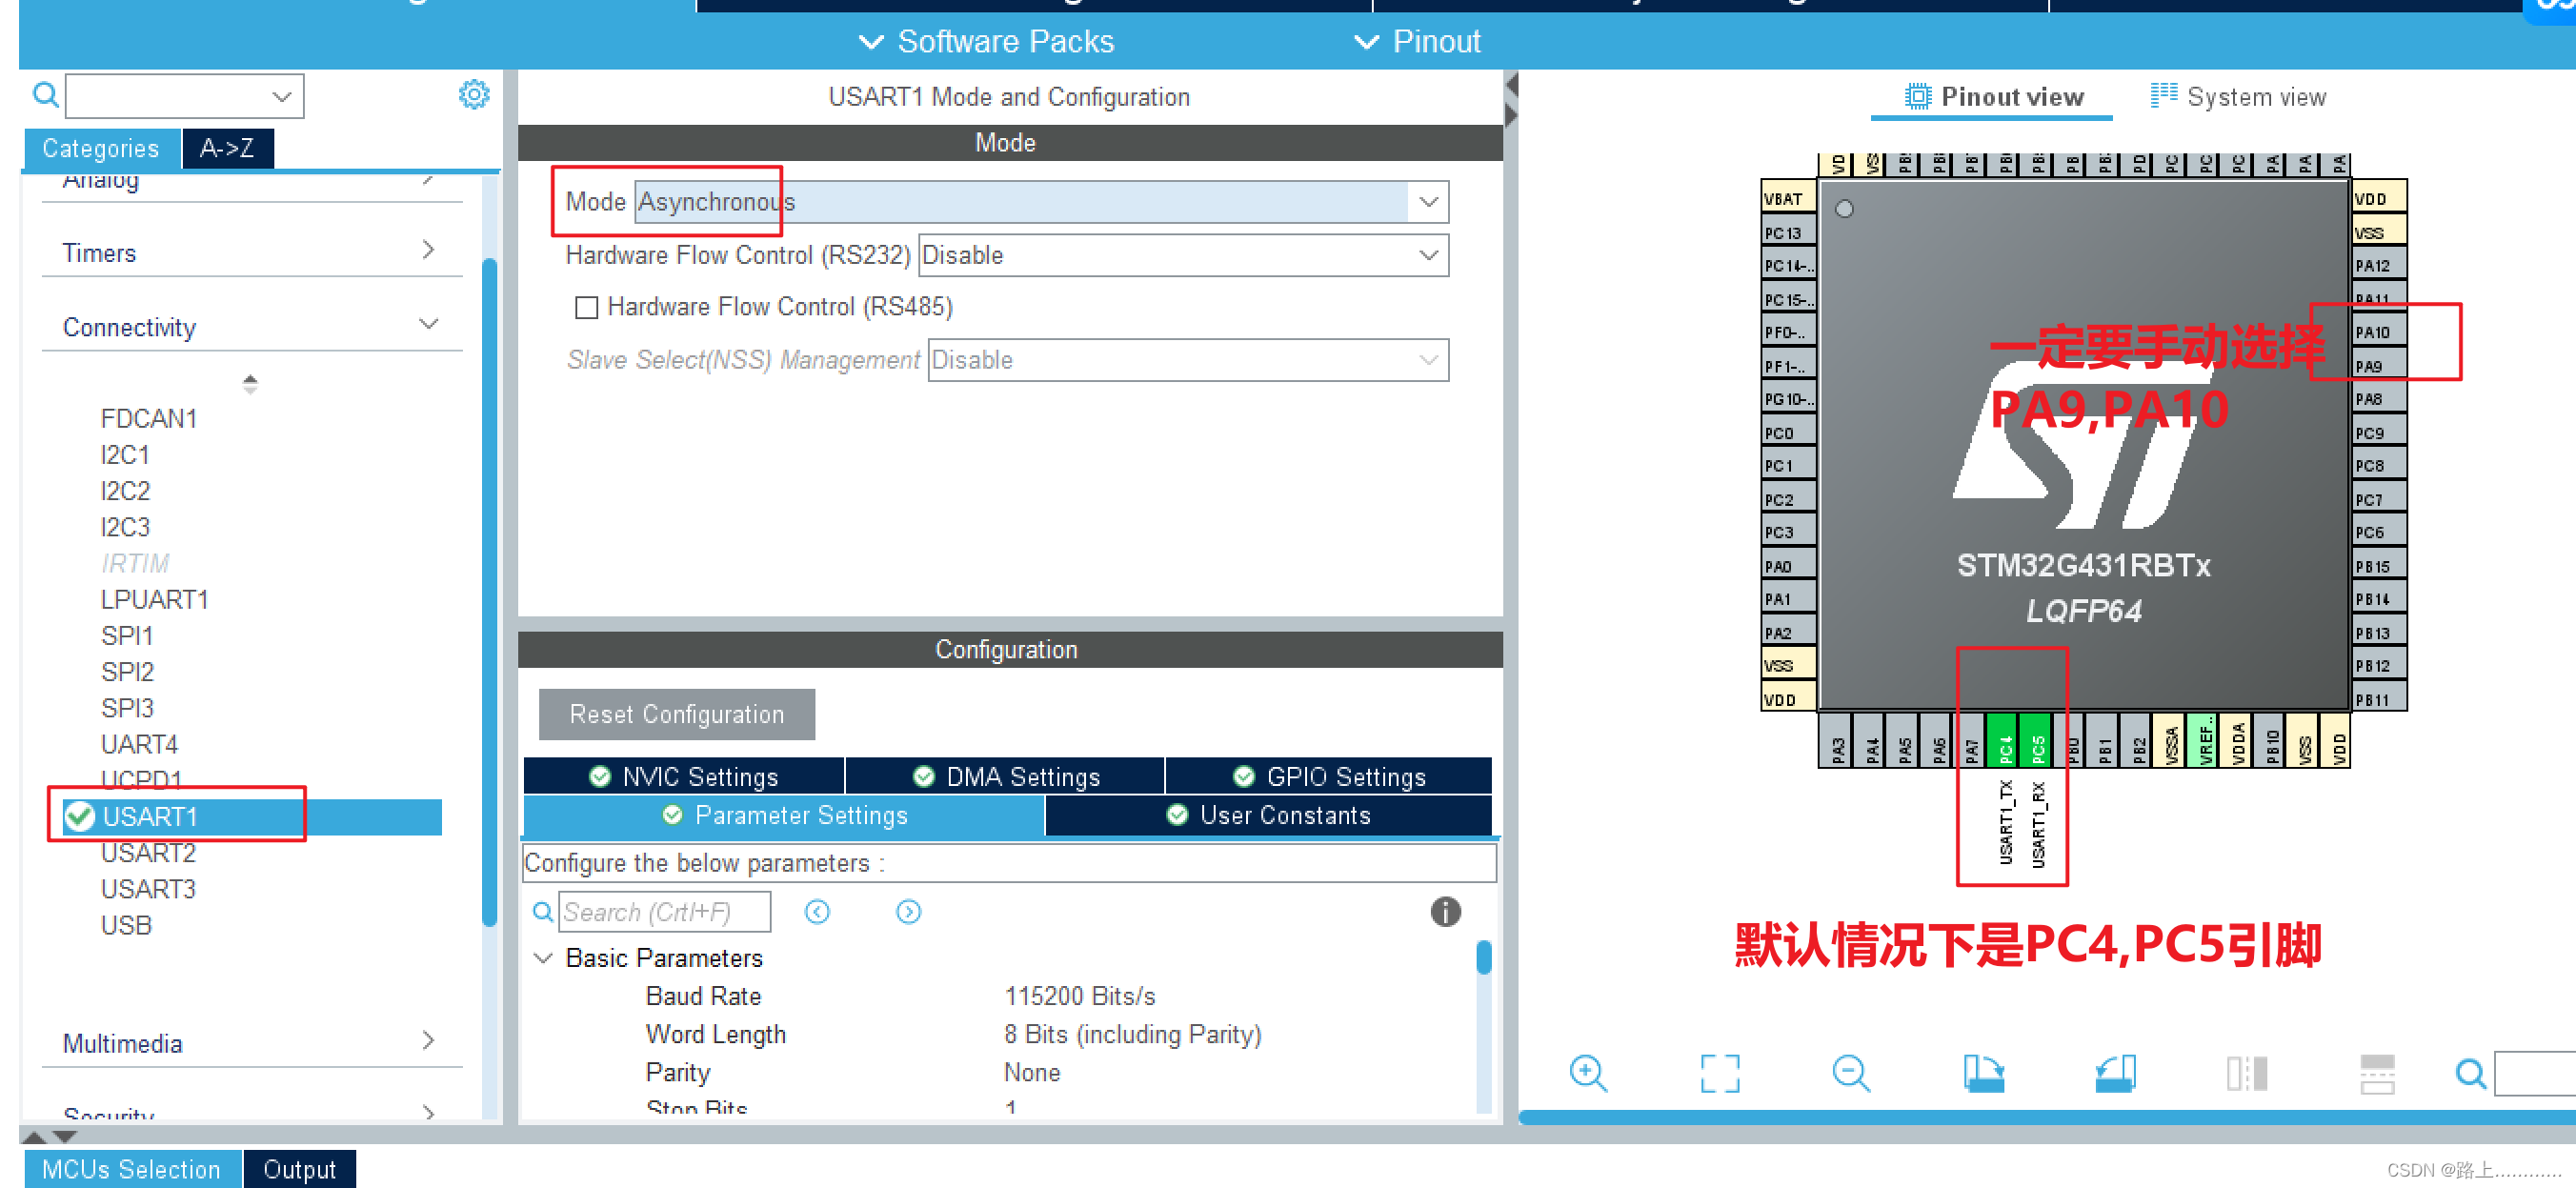This screenshot has width=2576, height=1188.
Task: Select SPI1 in the peripheral list
Action: (x=127, y=636)
